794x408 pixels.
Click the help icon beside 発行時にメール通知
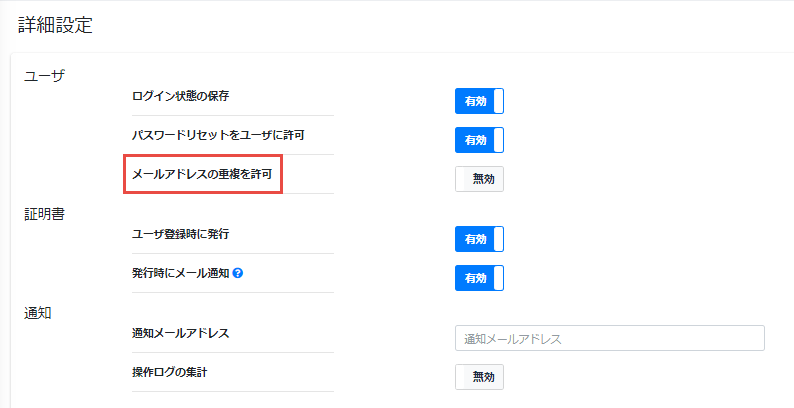(x=238, y=273)
